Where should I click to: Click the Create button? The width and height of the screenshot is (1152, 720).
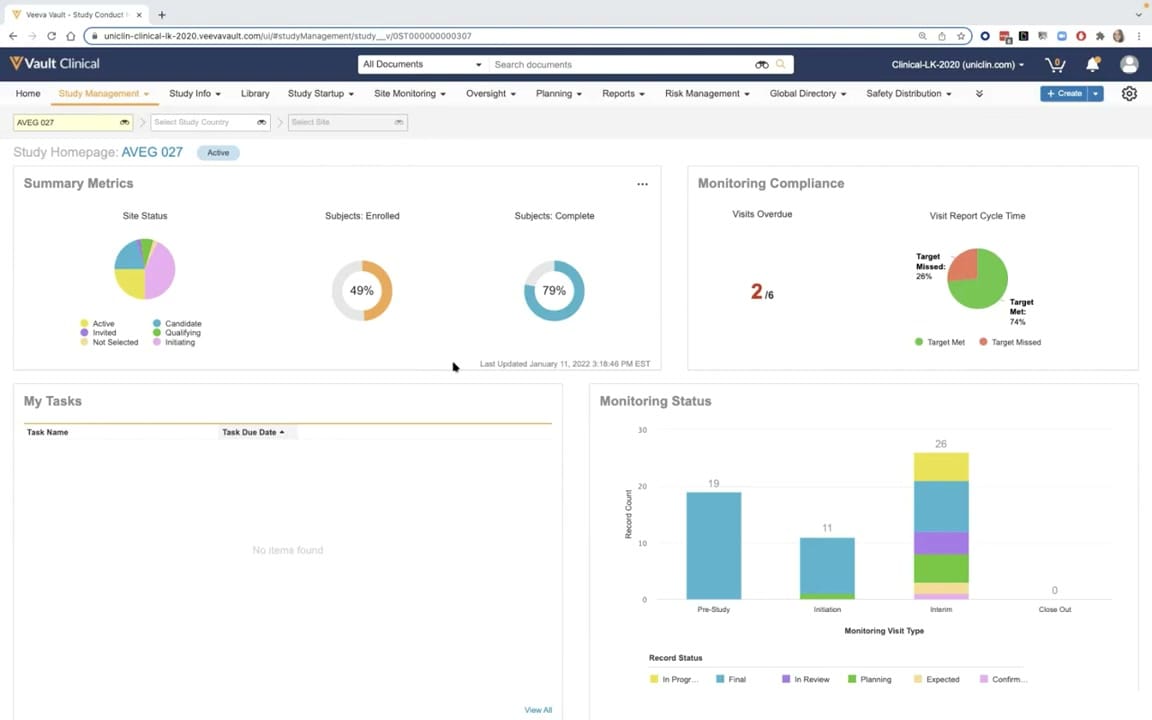1063,94
